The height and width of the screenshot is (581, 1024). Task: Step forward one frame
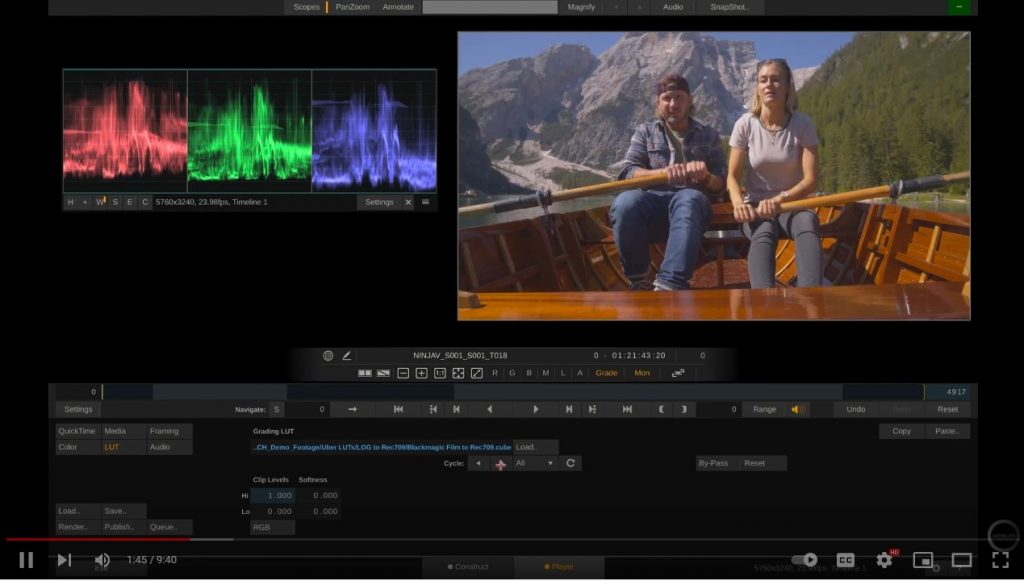(x=569, y=410)
